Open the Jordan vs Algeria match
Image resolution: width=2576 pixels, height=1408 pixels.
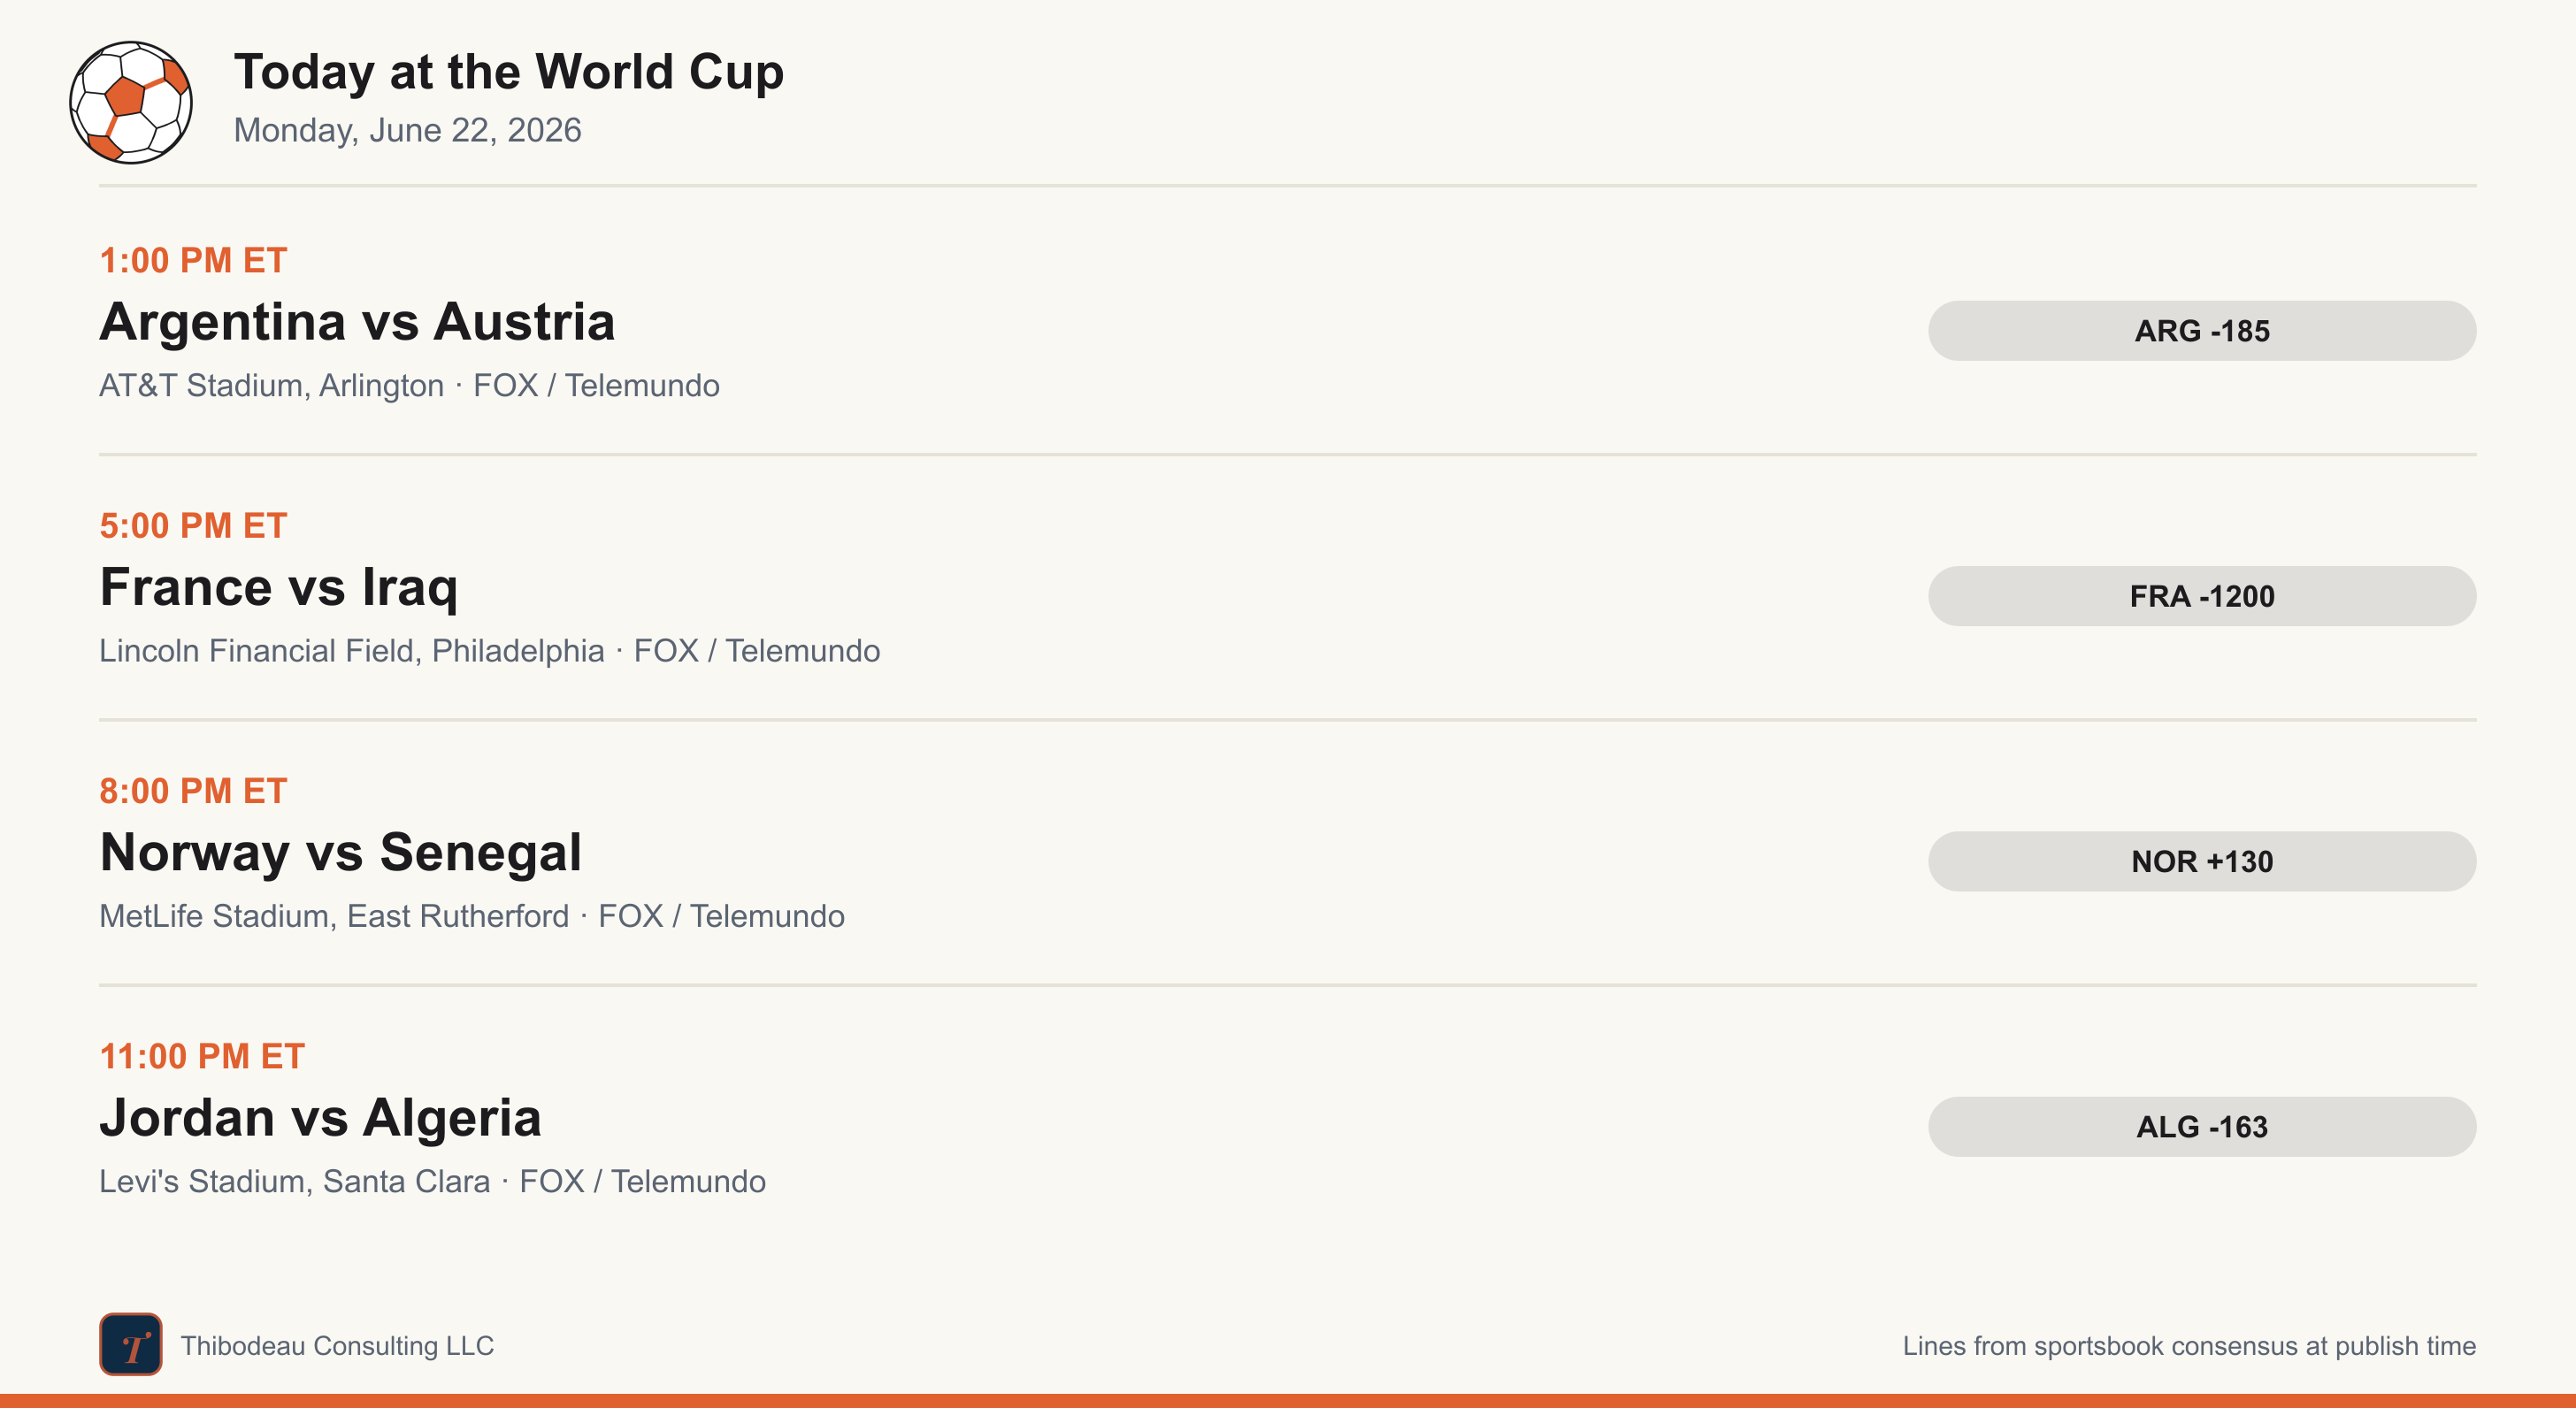coord(320,1118)
